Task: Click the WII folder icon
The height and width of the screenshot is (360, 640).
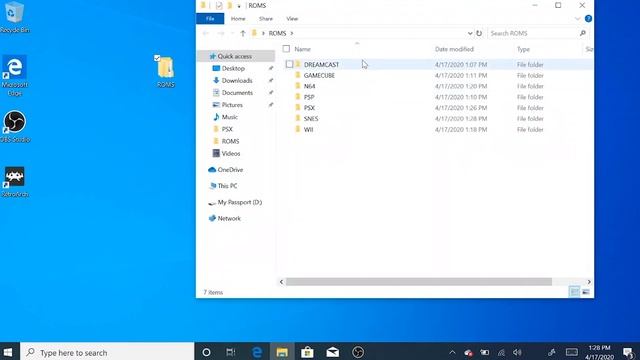Action: 298,129
